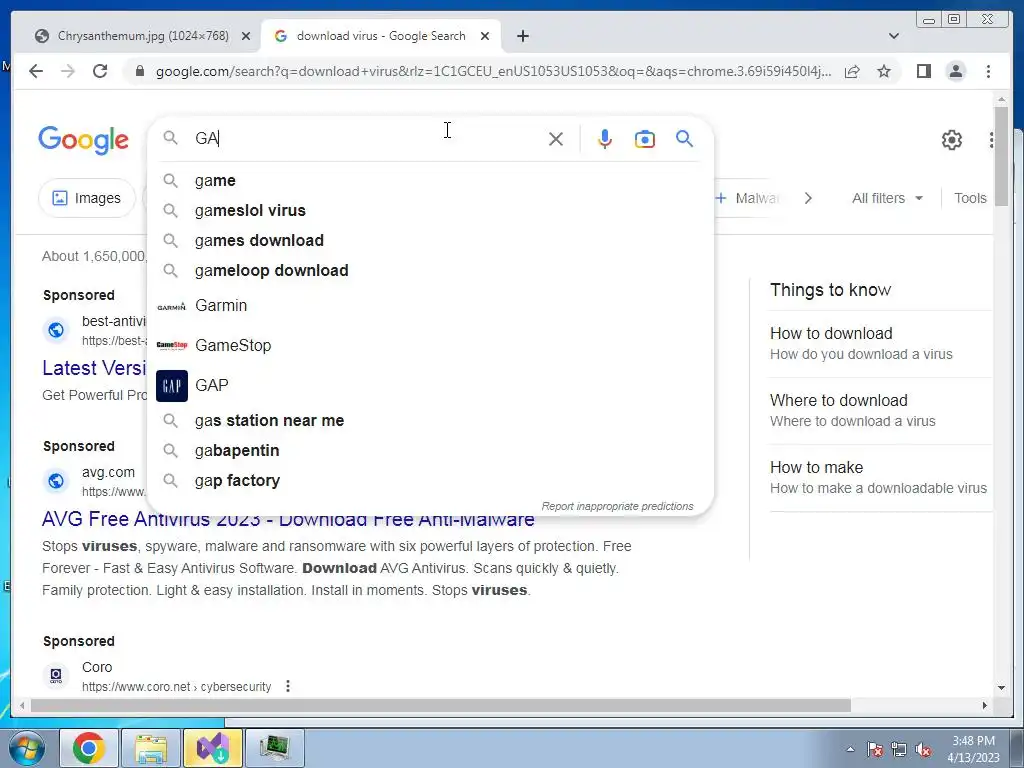The image size is (1024, 768).
Task: Click the muted volume tray icon
Action: pos(923,750)
